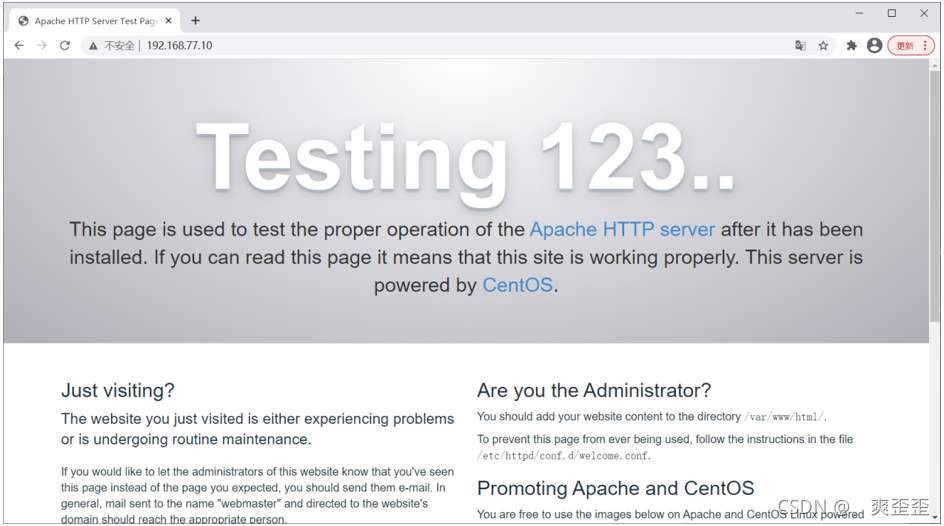Open the extensions puzzle icon
Image resolution: width=944 pixels, height=526 pixels.
[851, 46]
